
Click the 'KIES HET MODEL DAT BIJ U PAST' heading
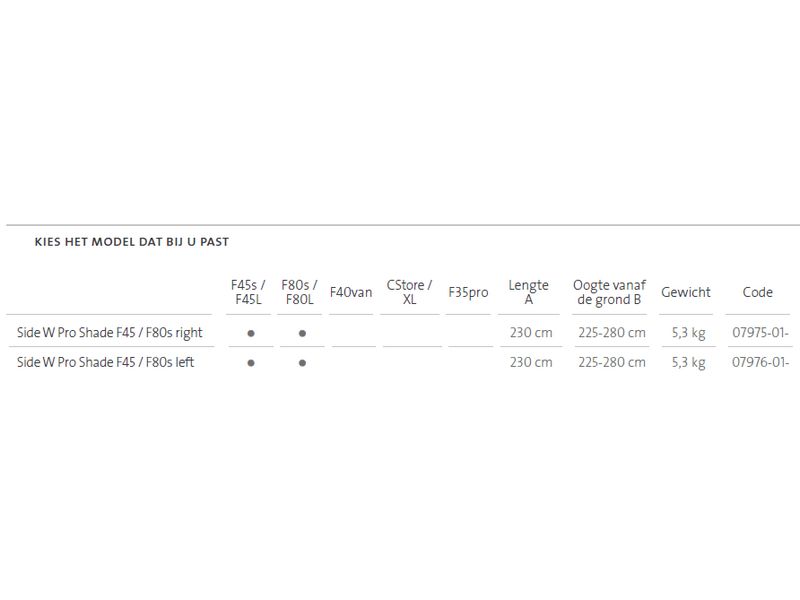132,242
